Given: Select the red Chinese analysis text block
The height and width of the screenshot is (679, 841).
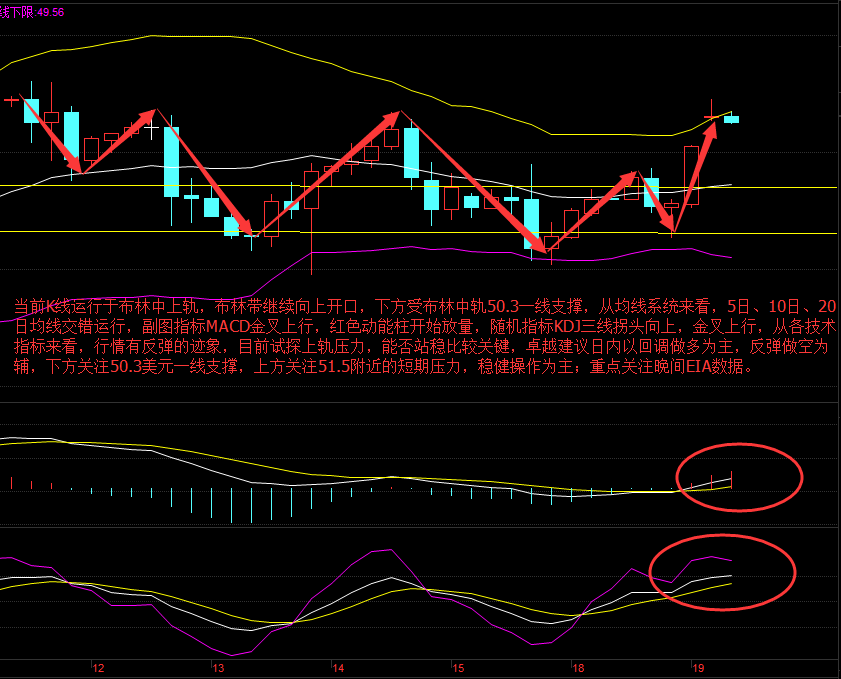Looking at the screenshot, I should pos(420,336).
